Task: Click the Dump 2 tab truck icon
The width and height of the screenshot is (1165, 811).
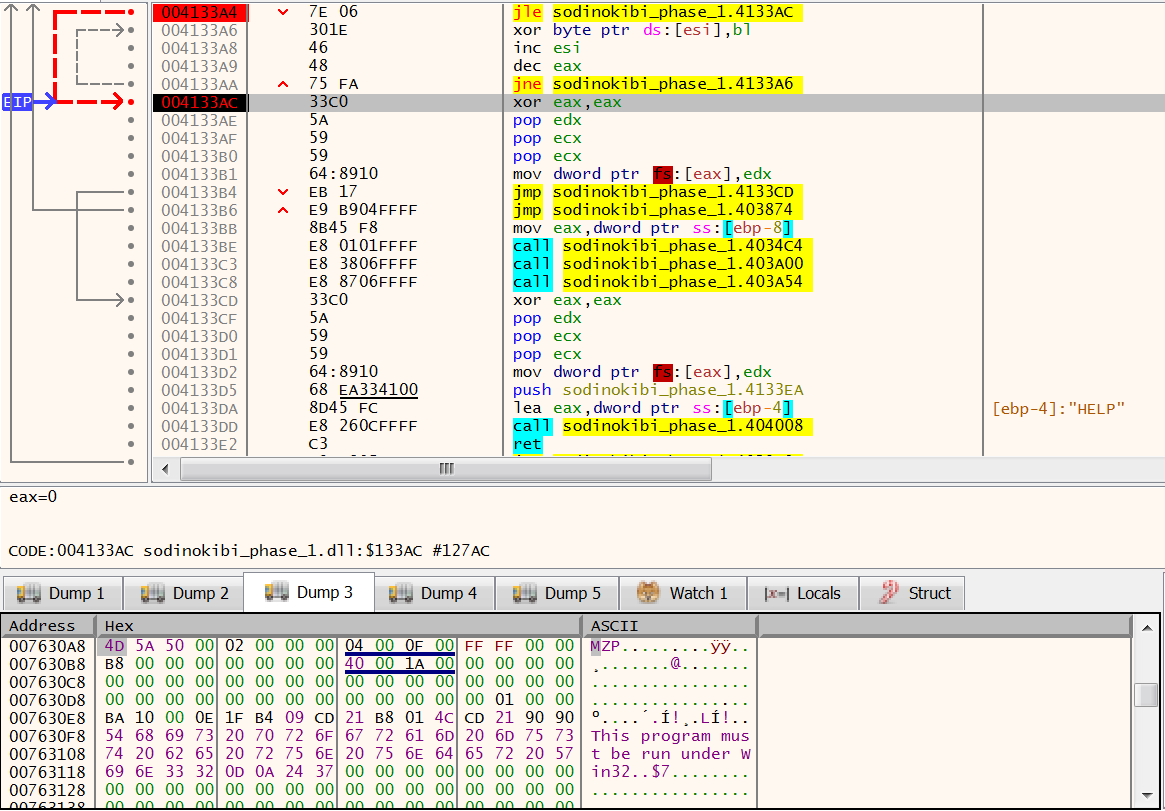Action: click(x=153, y=593)
